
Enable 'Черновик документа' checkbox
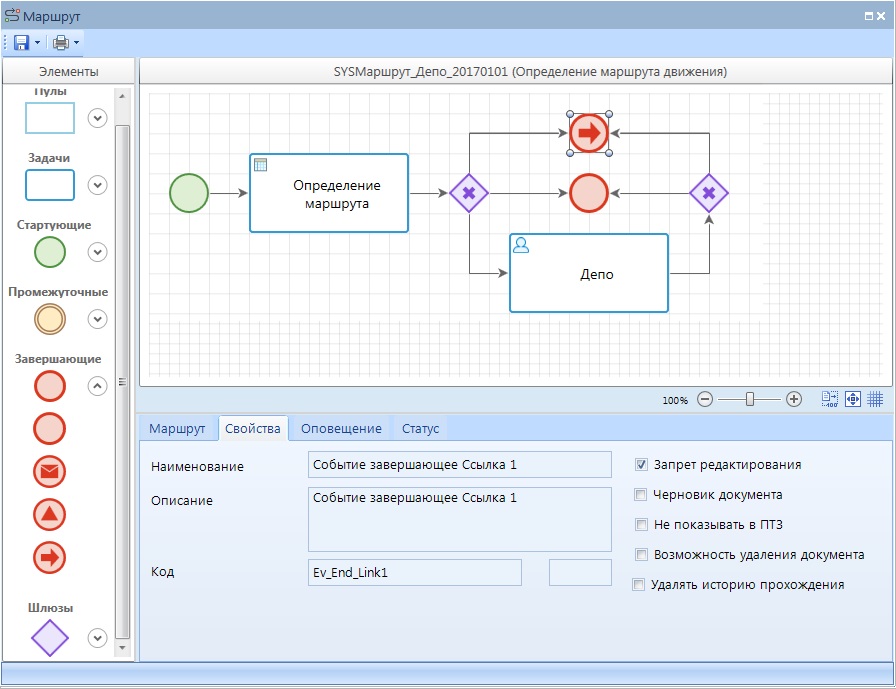click(x=641, y=495)
